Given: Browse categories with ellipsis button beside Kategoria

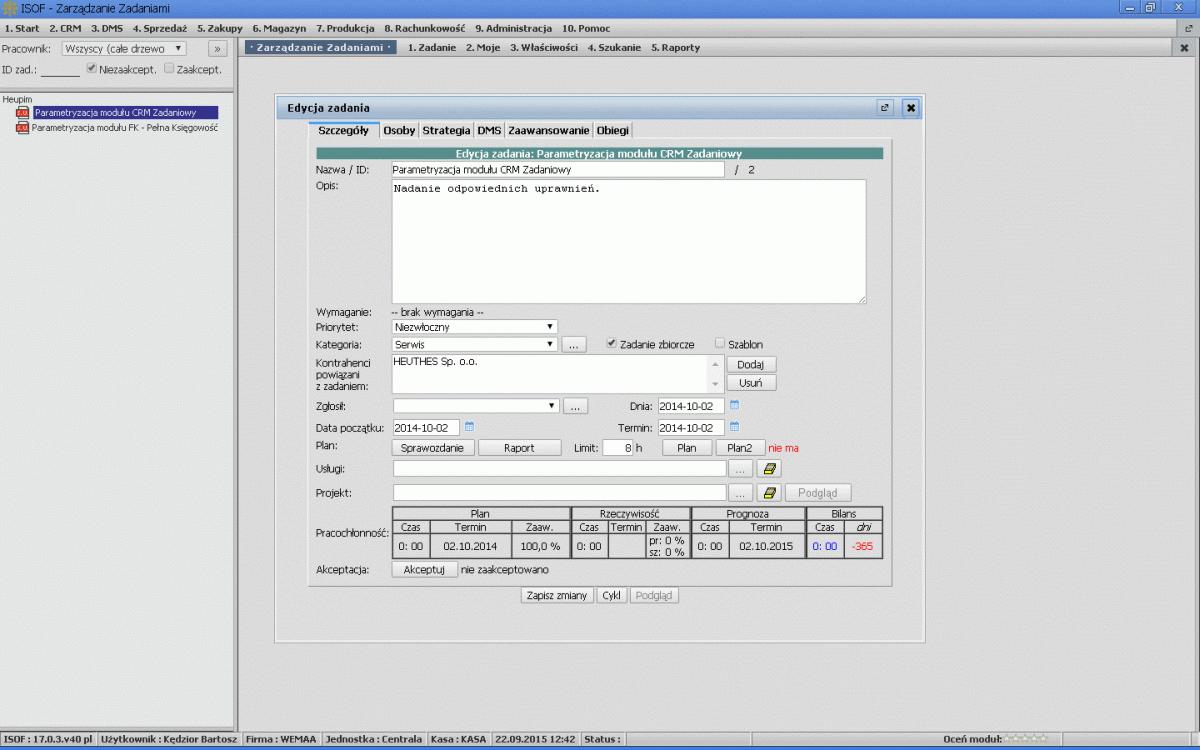Looking at the screenshot, I should (574, 345).
